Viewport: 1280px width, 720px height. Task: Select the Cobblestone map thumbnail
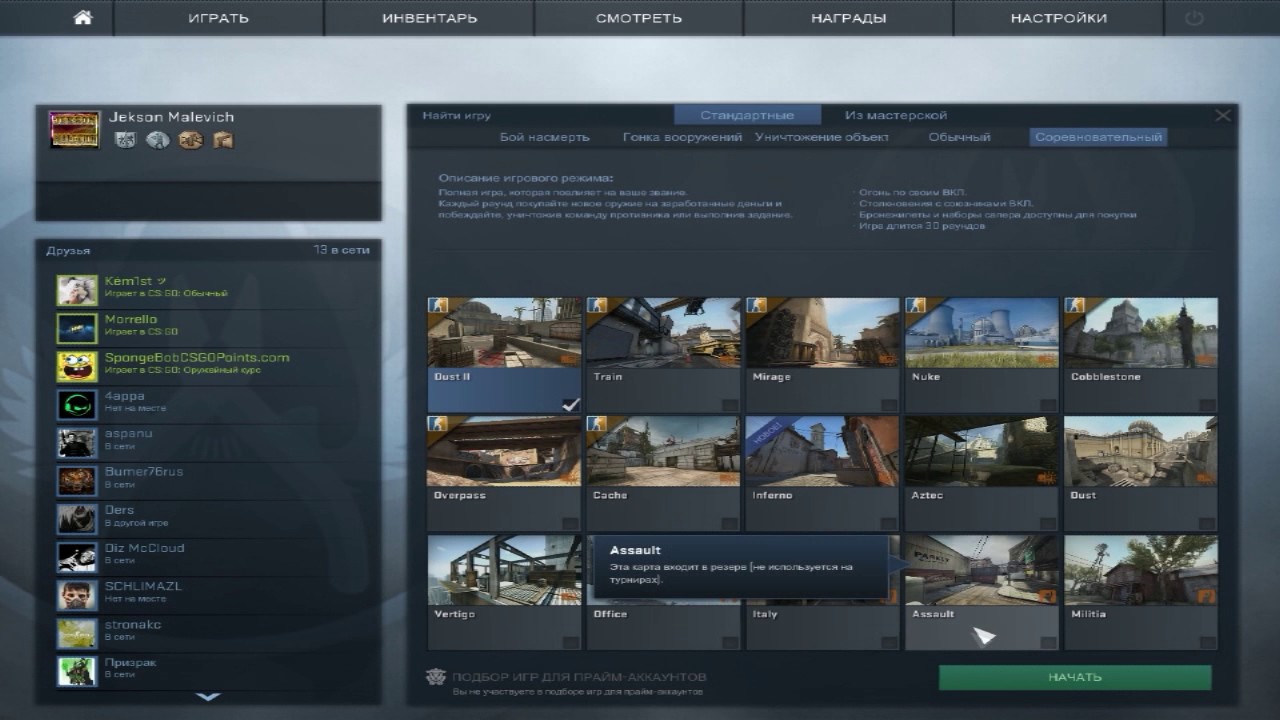coord(1141,333)
